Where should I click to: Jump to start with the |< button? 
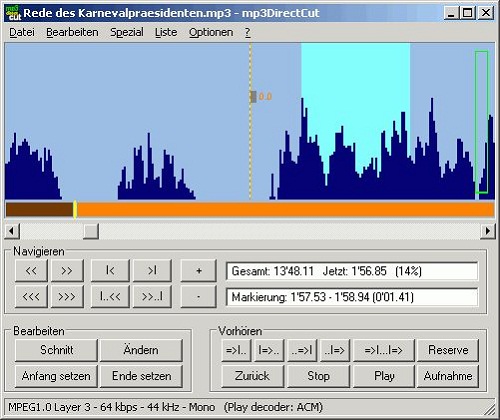click(x=110, y=271)
